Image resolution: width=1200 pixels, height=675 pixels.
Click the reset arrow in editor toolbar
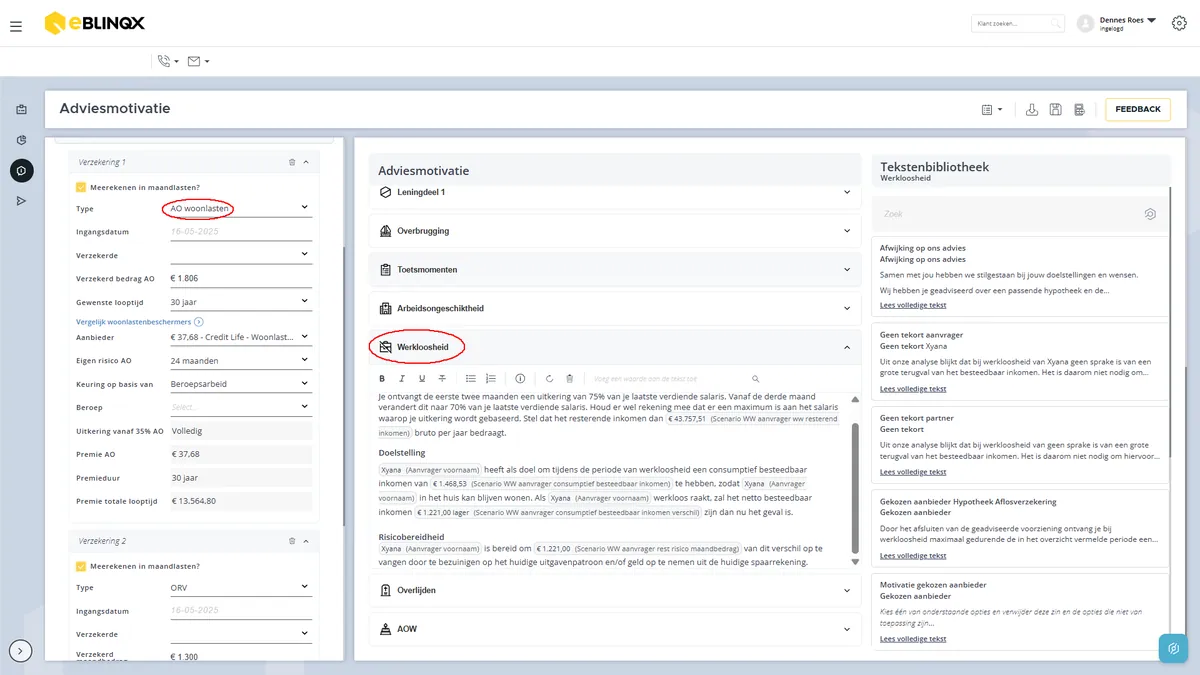click(x=549, y=379)
